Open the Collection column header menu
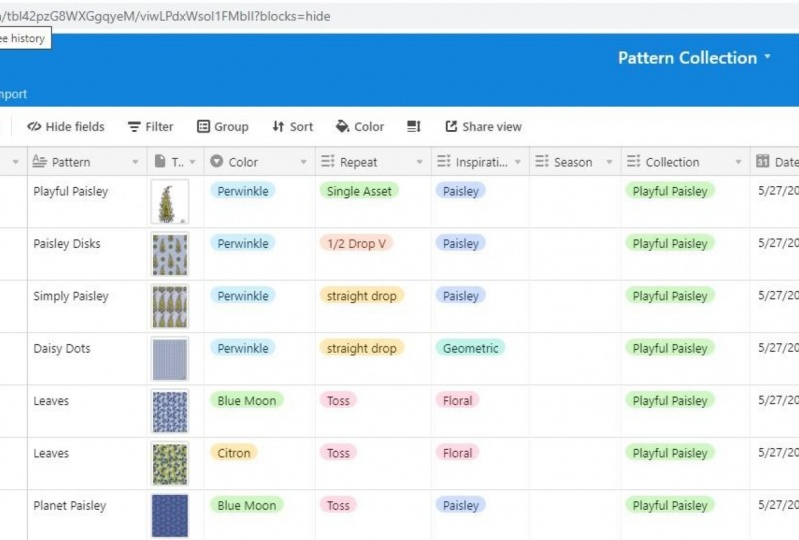This screenshot has height=540, width=799. 738,162
